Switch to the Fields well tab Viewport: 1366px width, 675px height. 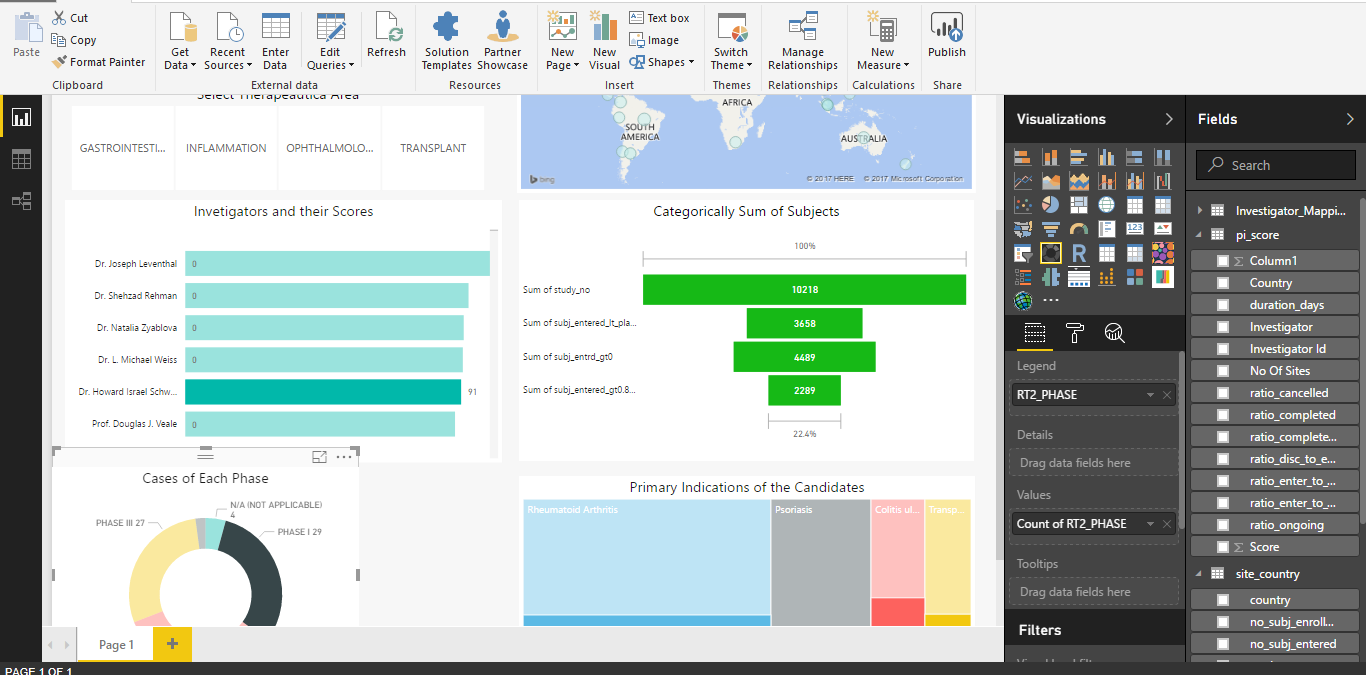click(1035, 333)
